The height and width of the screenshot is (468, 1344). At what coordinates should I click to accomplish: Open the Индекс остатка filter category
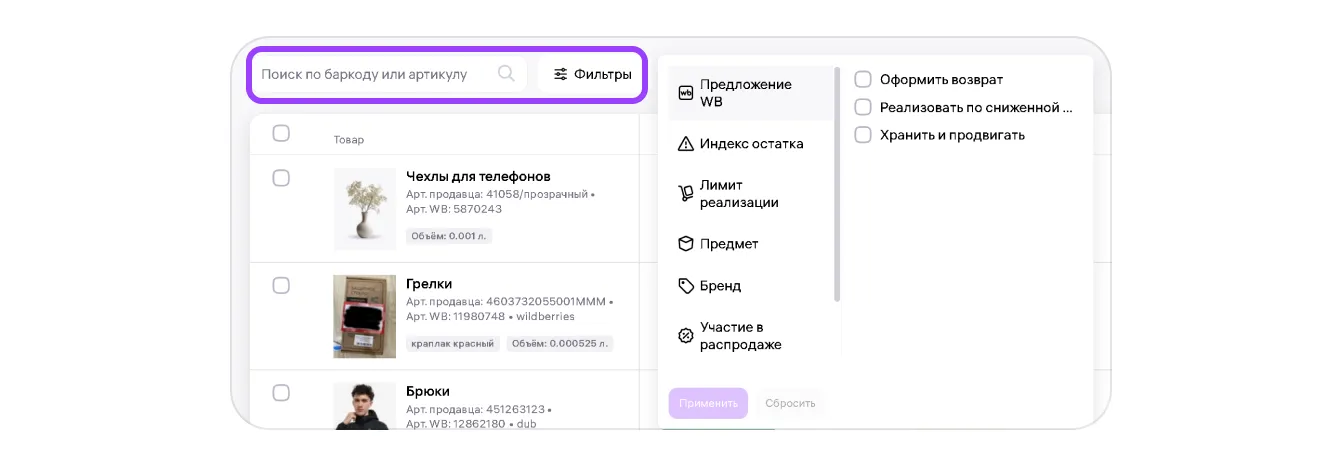[x=751, y=144]
